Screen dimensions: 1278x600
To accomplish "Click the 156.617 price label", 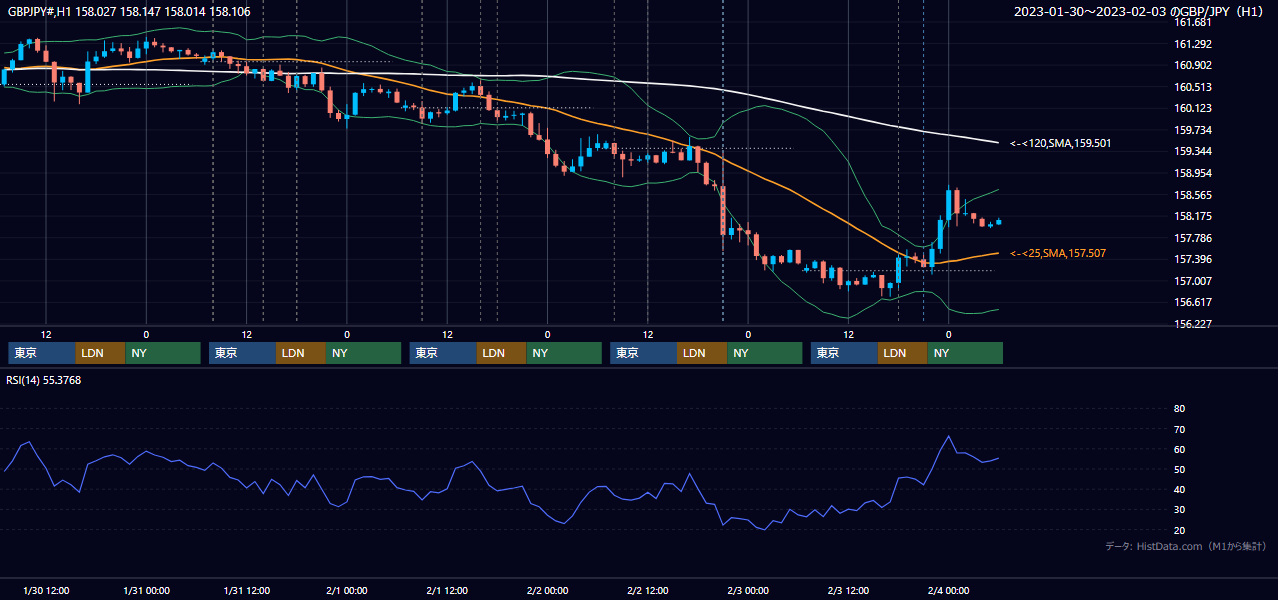I will (x=1192, y=302).
